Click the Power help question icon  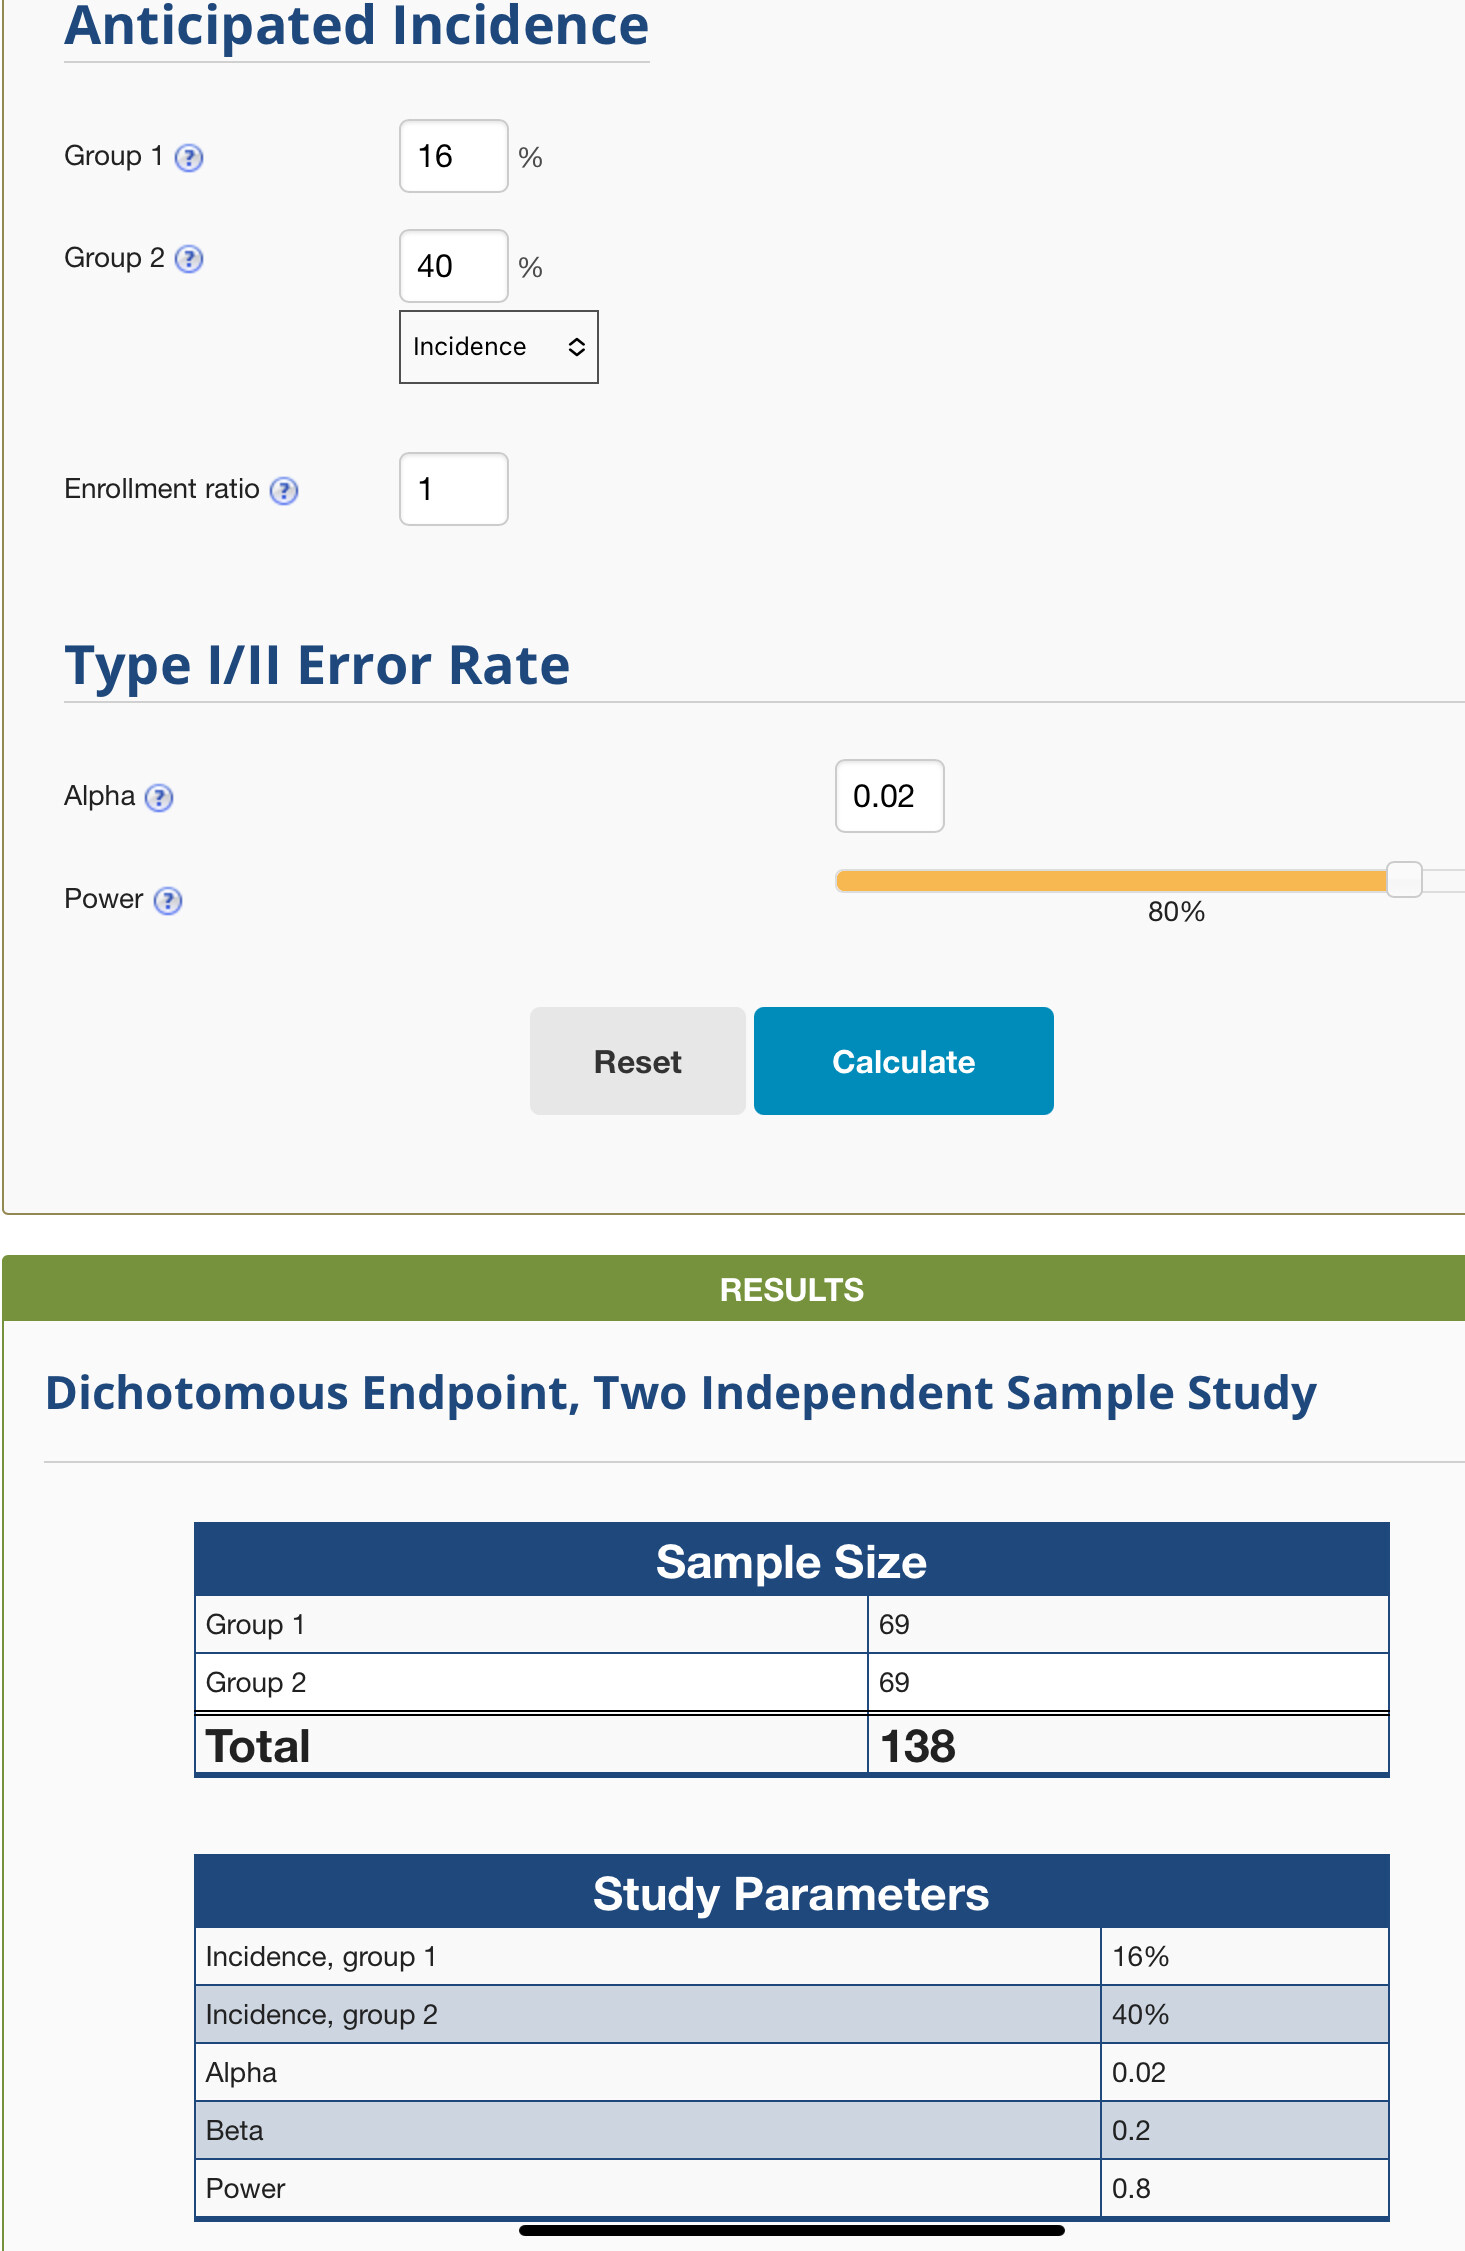tap(168, 901)
